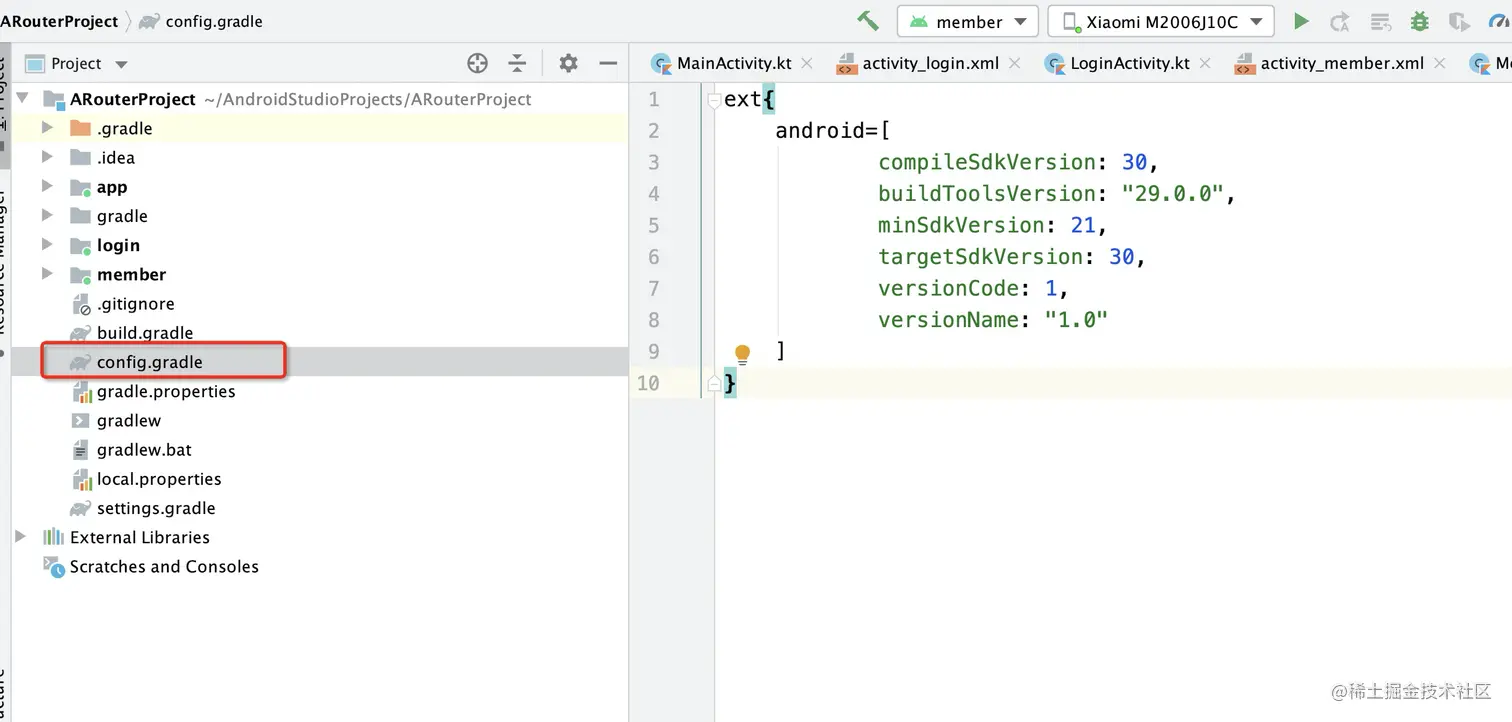Click the hammer Make Project icon
This screenshot has height=722, width=1512.
click(x=867, y=21)
